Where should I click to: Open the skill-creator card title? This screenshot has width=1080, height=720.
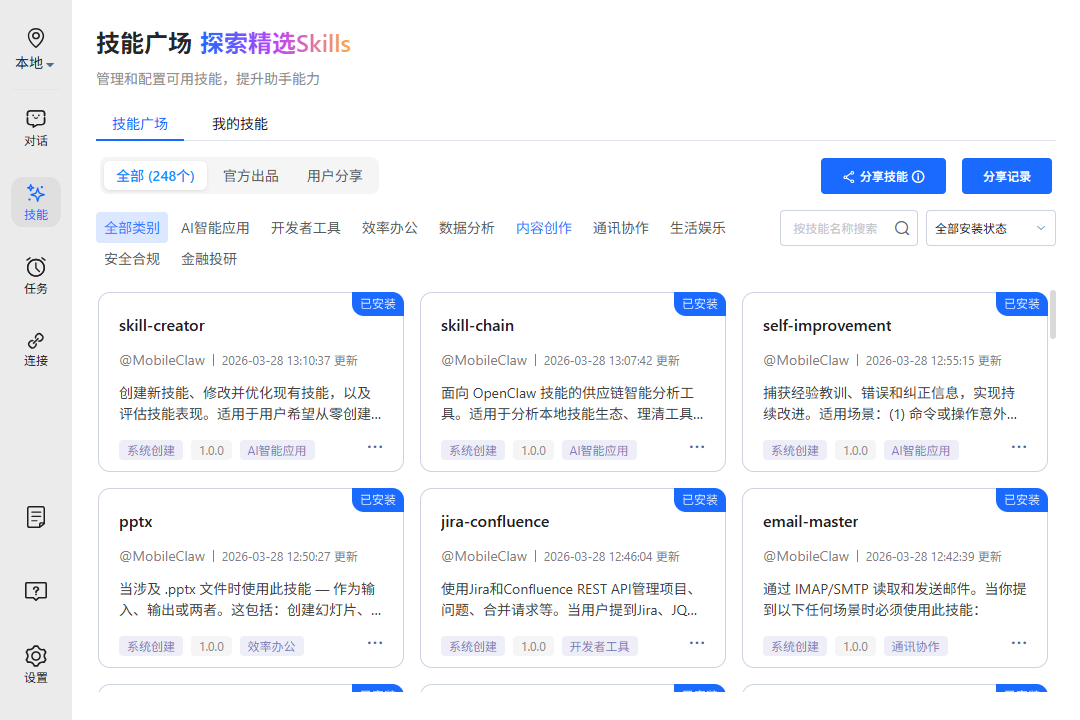click(162, 326)
